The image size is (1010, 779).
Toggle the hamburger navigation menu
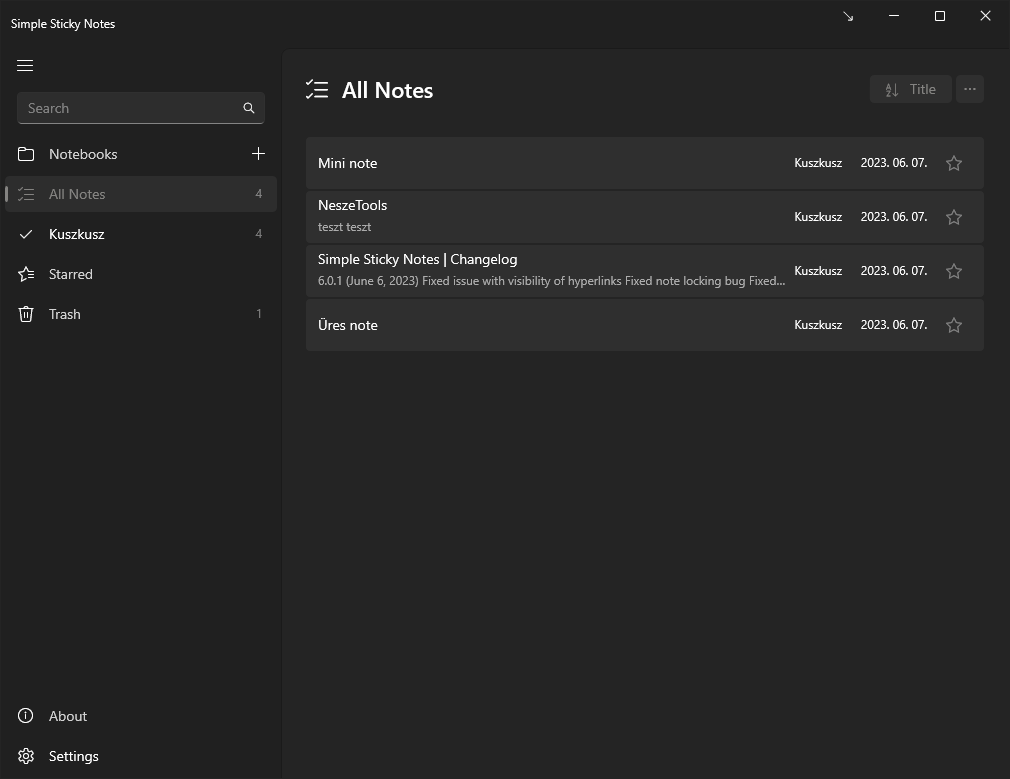(25, 66)
